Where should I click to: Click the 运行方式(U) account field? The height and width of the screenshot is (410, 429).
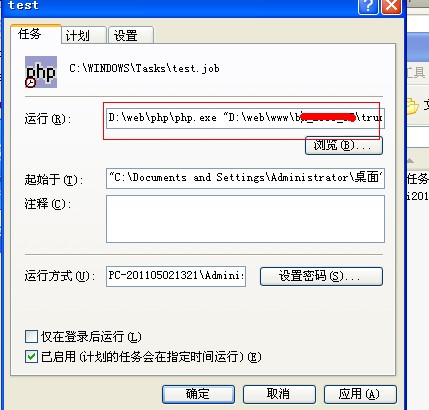click(176, 276)
